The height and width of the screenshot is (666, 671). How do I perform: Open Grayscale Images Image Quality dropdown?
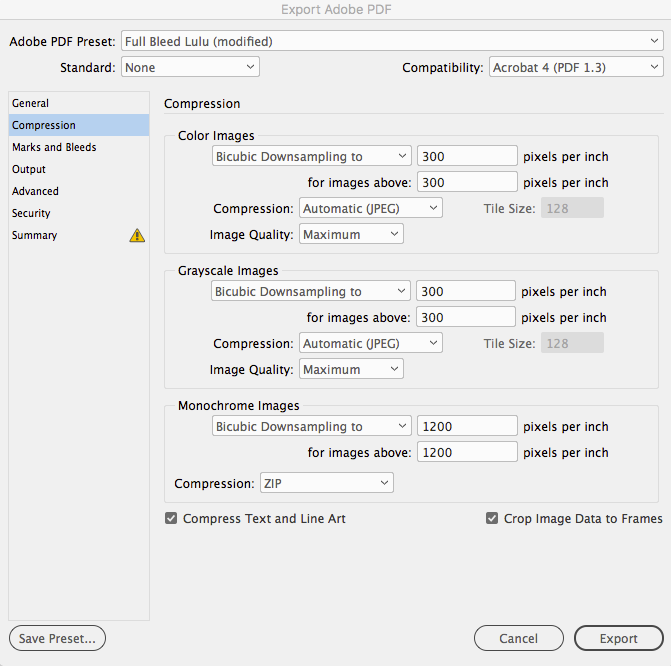click(351, 369)
